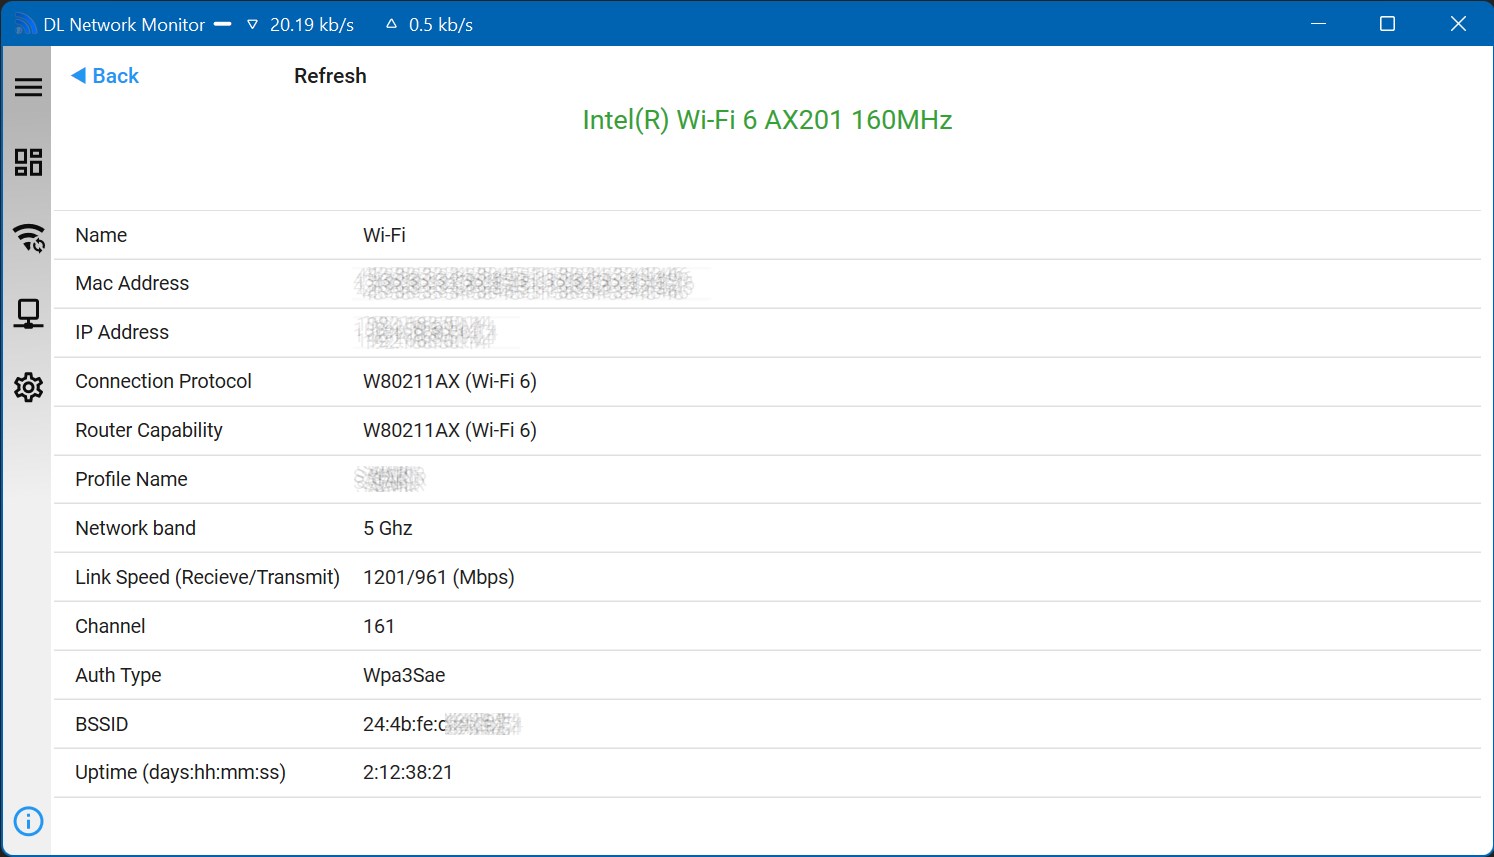
Task: Click the BSSID label
Action: (101, 724)
